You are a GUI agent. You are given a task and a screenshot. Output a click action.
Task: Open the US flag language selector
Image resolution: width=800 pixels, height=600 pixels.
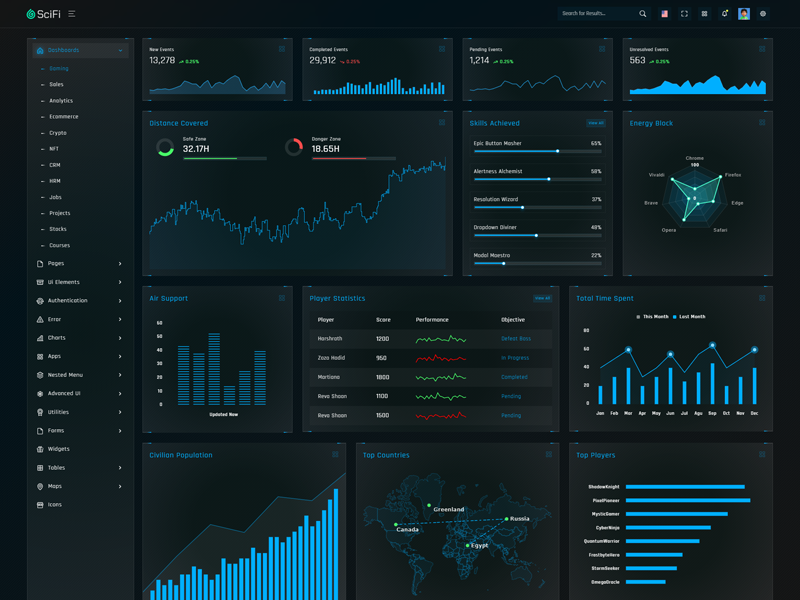pos(664,14)
